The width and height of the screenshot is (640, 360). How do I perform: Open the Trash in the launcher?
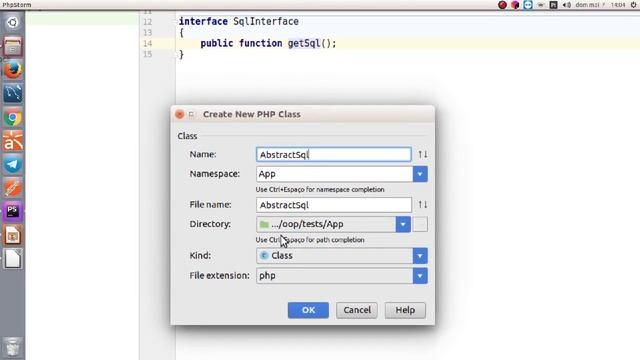pos(12,346)
